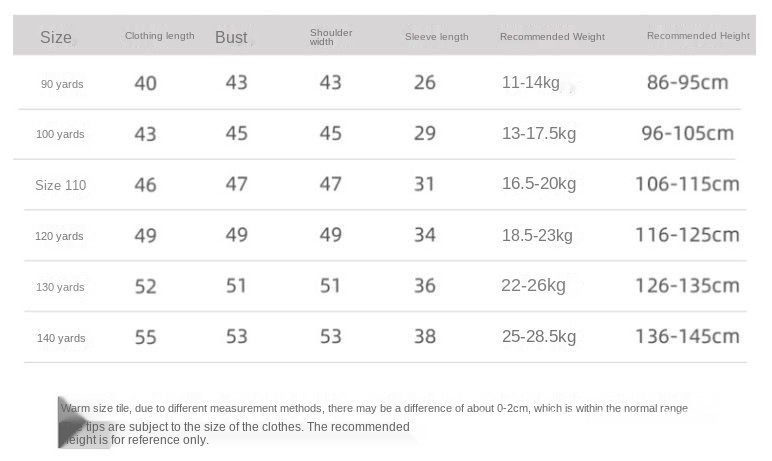Click the 140 yards row label
This screenshot has height=461, width=772.
click(x=62, y=338)
